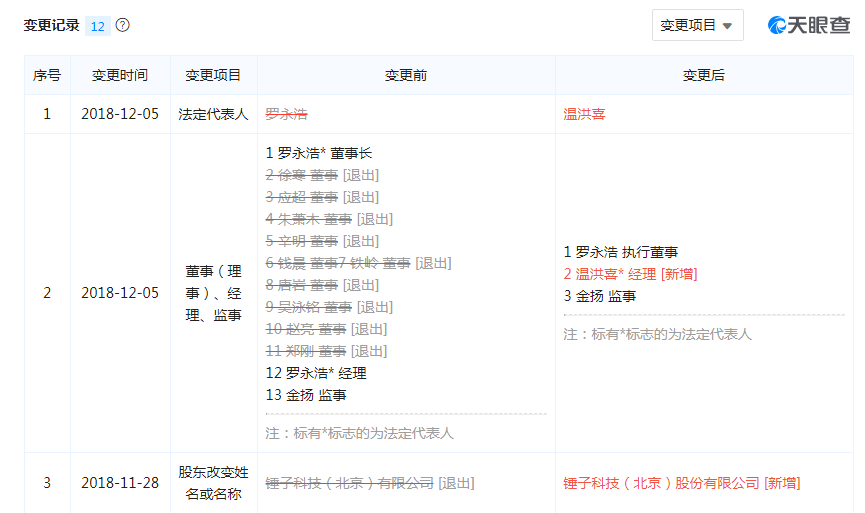Click the 2018-11-28 date in row 3
The image size is (865, 513).
coord(120,483)
